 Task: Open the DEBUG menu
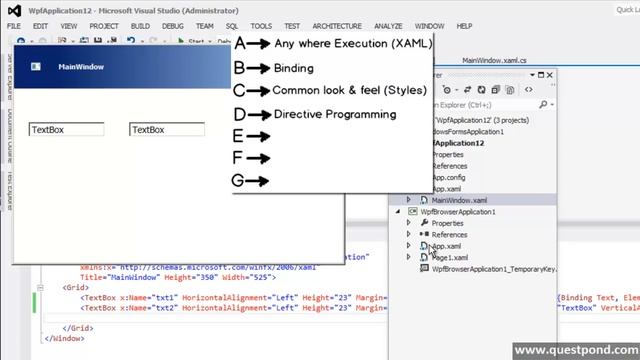(173, 26)
